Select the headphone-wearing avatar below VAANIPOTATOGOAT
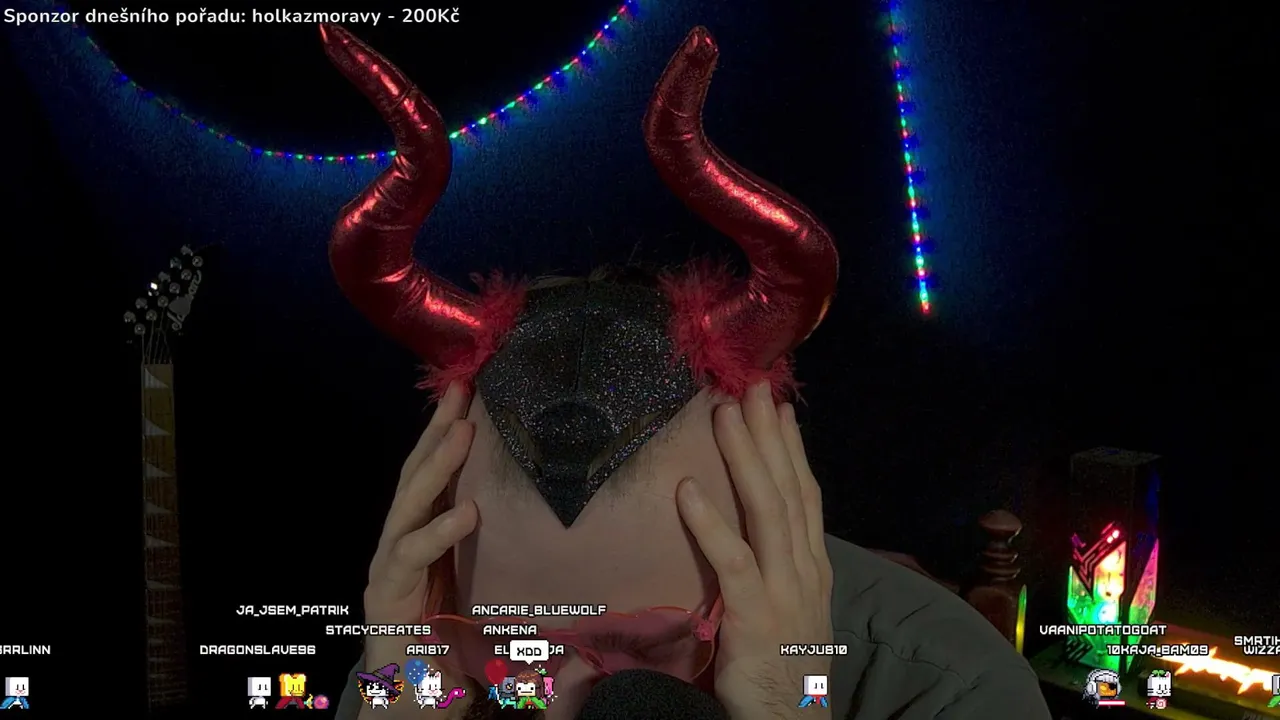The height and width of the screenshot is (720, 1280). [1103, 688]
